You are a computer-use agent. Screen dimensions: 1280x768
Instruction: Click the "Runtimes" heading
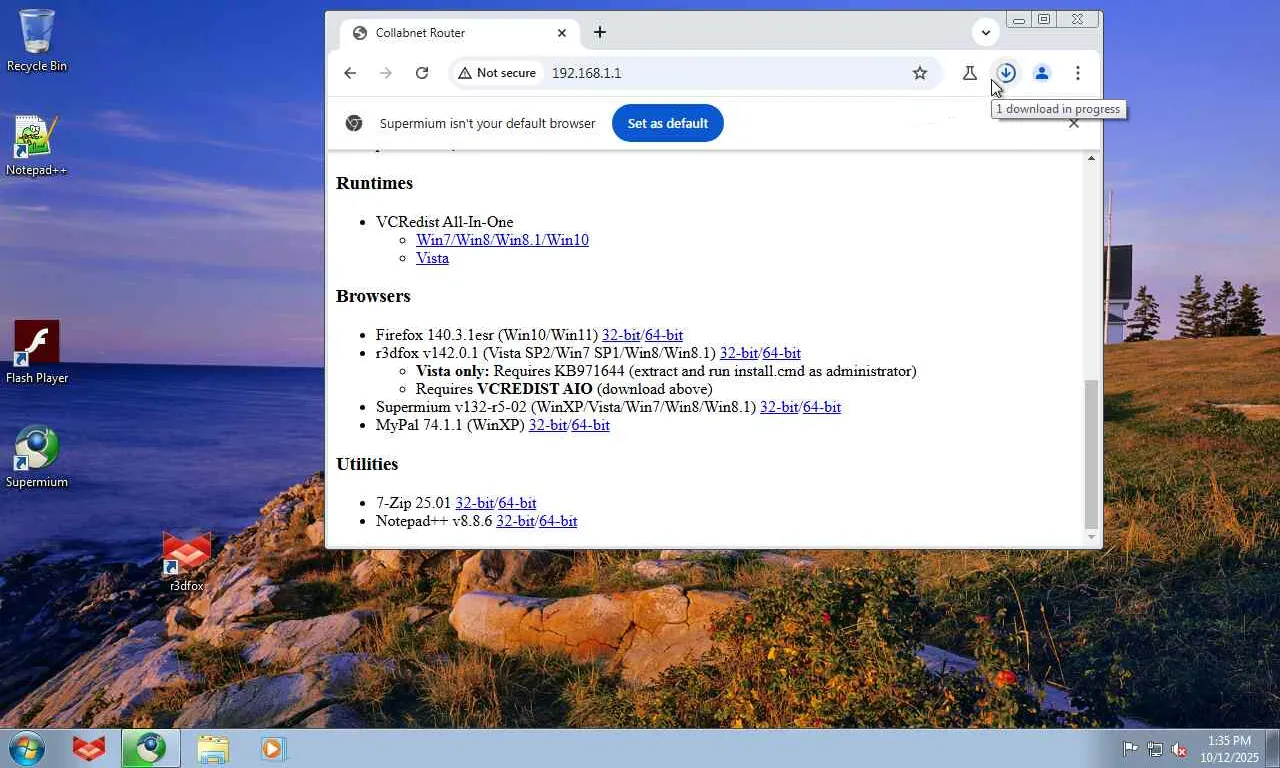click(374, 183)
